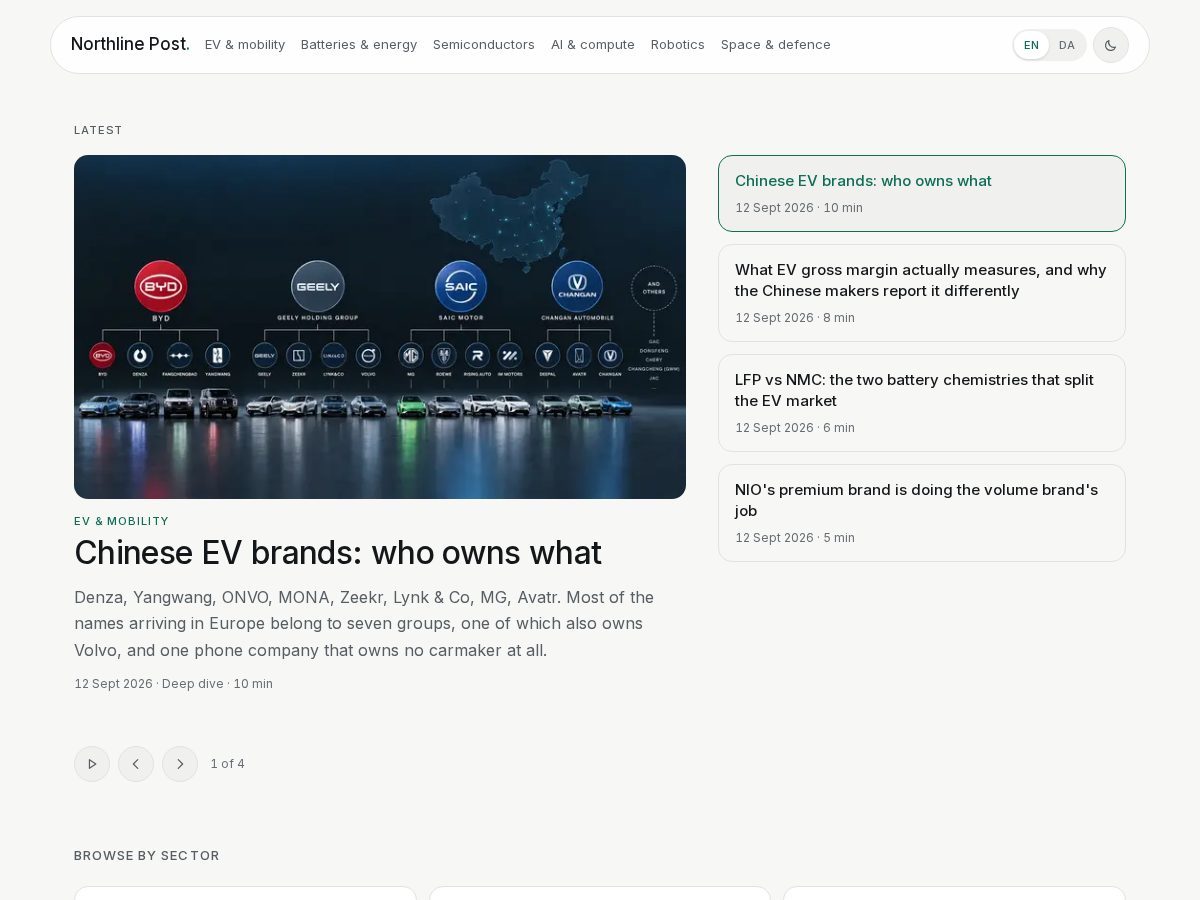The width and height of the screenshot is (1200, 900).
Task: Click the article summary starting 'Denza, Yangwang'
Action: [x=364, y=624]
